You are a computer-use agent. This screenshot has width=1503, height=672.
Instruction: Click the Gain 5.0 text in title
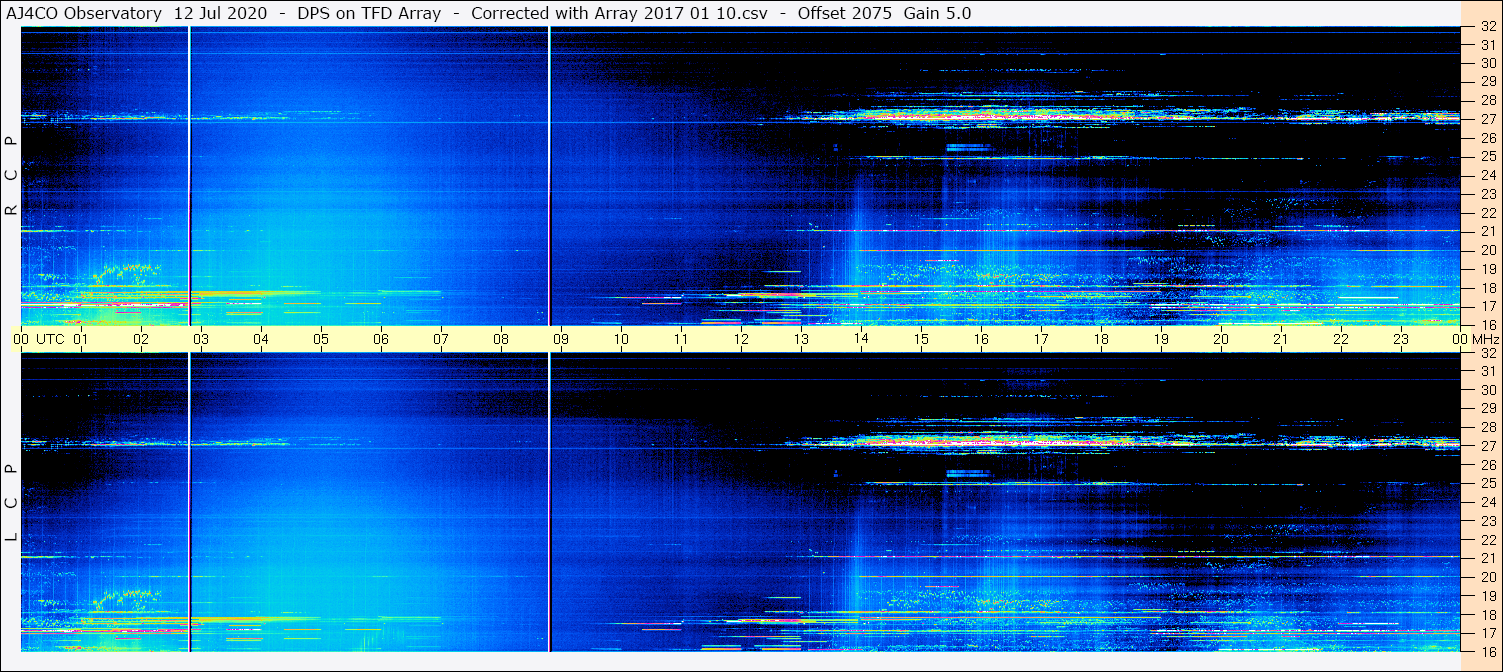(937, 13)
